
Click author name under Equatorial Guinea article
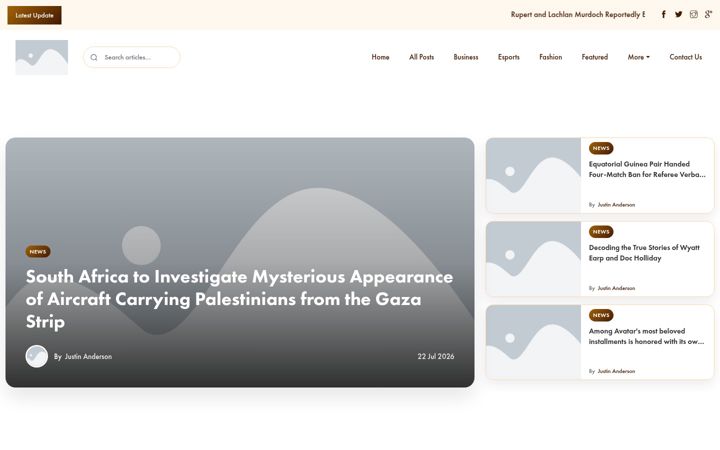click(x=616, y=205)
